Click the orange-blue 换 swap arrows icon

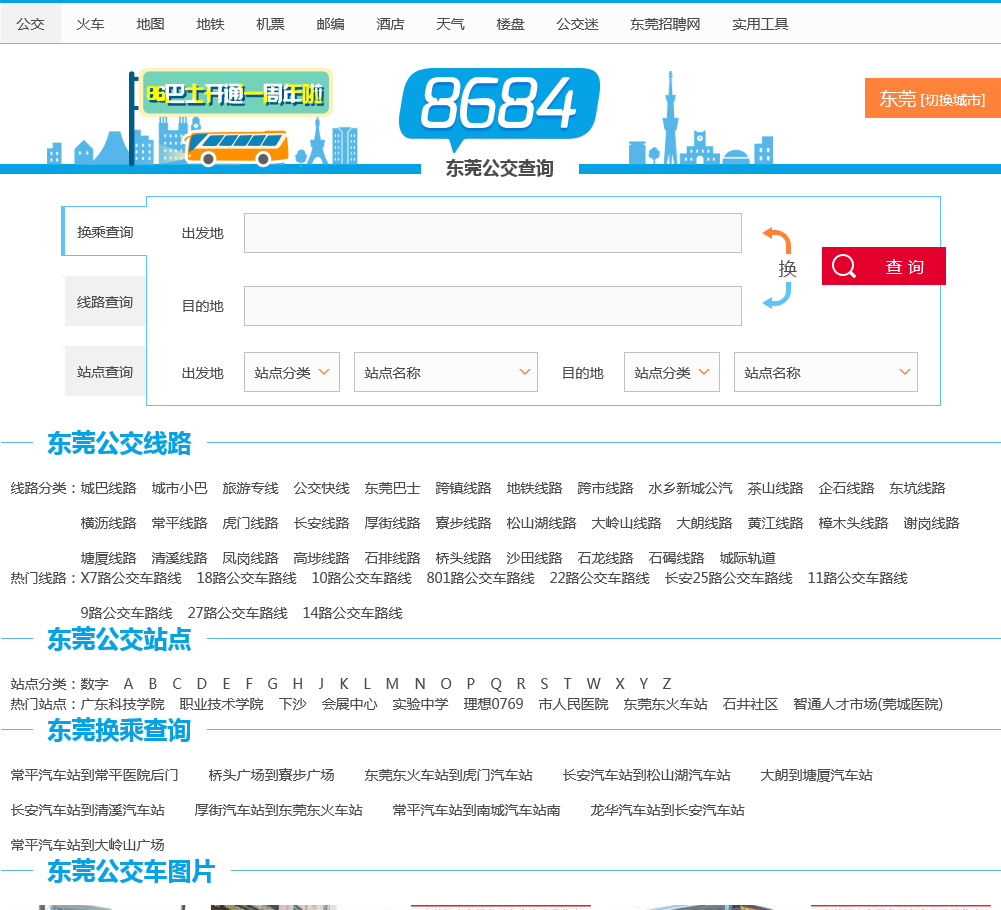pyautogui.click(x=779, y=268)
